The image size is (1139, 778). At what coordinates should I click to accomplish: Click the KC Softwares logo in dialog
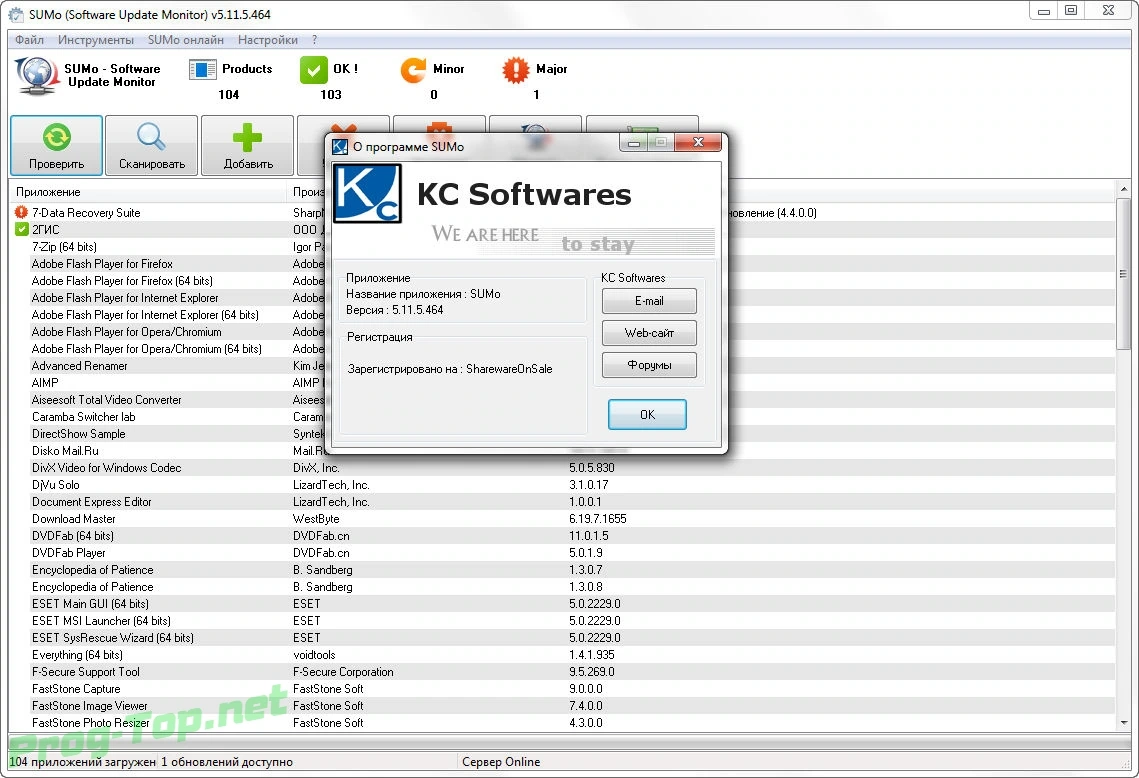point(367,193)
